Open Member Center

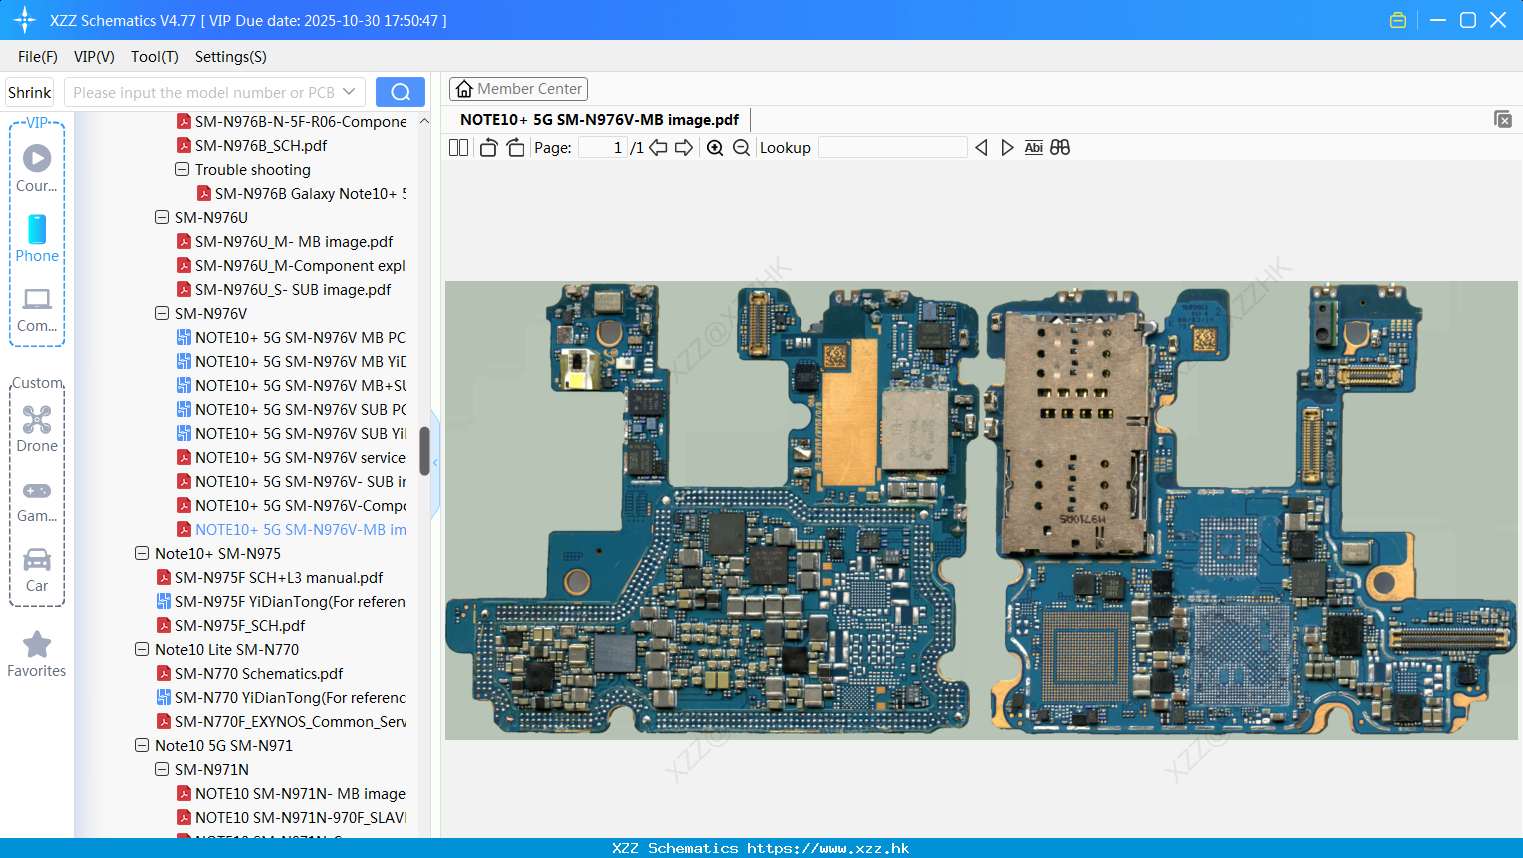click(x=518, y=89)
